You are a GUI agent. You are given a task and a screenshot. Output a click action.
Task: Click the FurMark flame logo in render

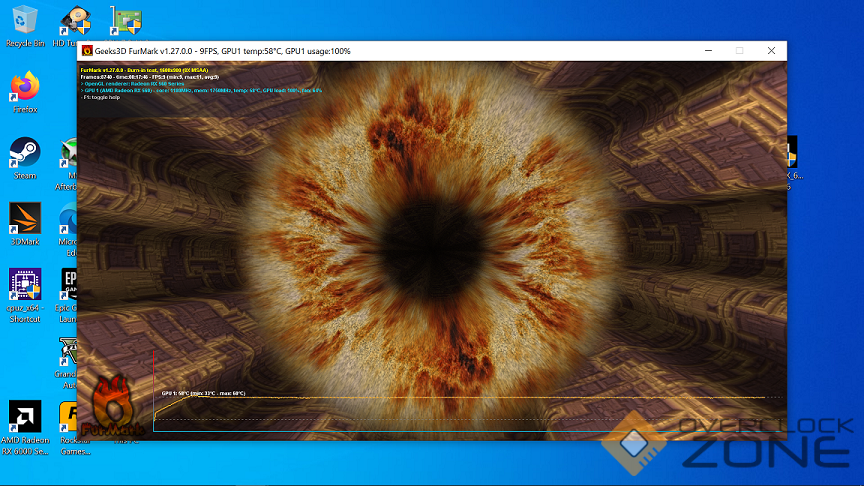pyautogui.click(x=112, y=406)
